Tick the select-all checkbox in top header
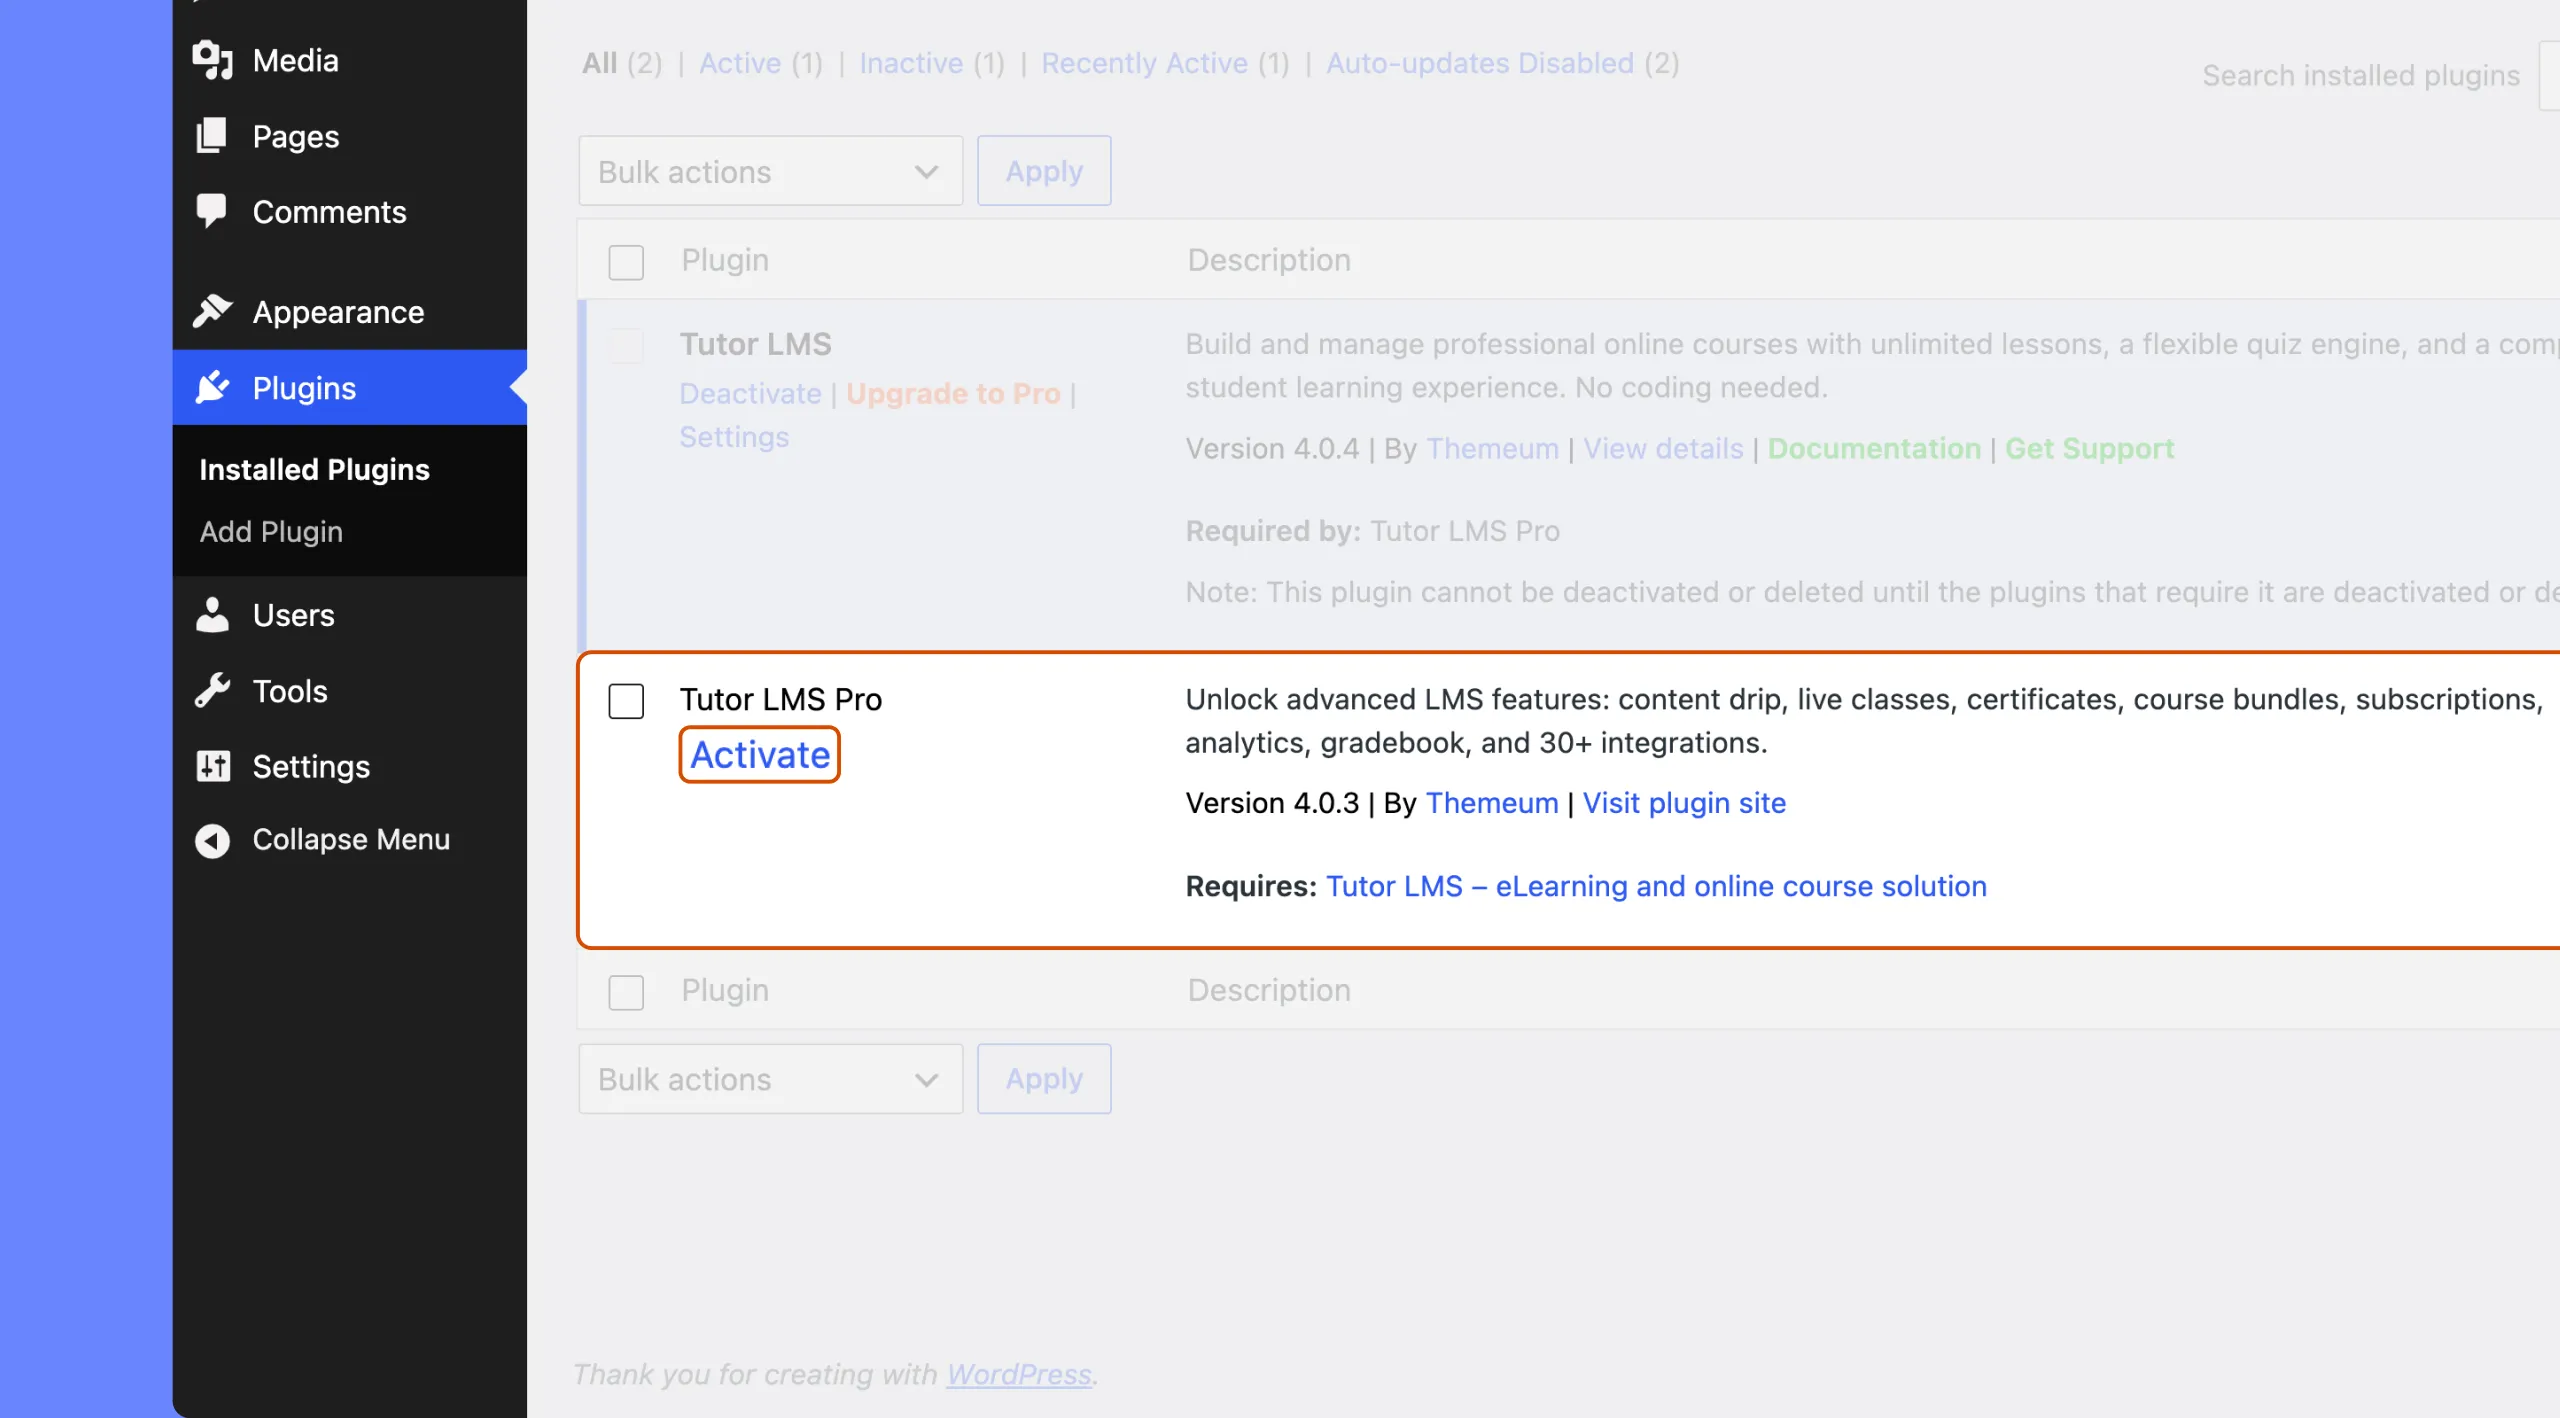The image size is (2560, 1418). (626, 262)
